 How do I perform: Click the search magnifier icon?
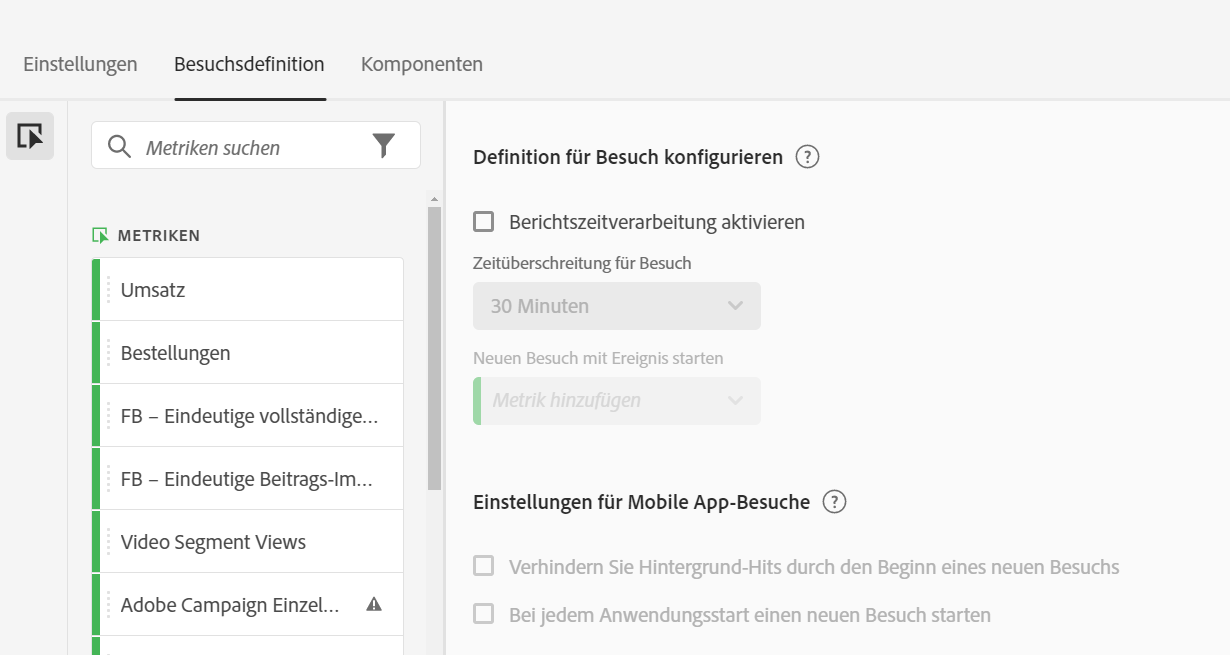pos(119,147)
